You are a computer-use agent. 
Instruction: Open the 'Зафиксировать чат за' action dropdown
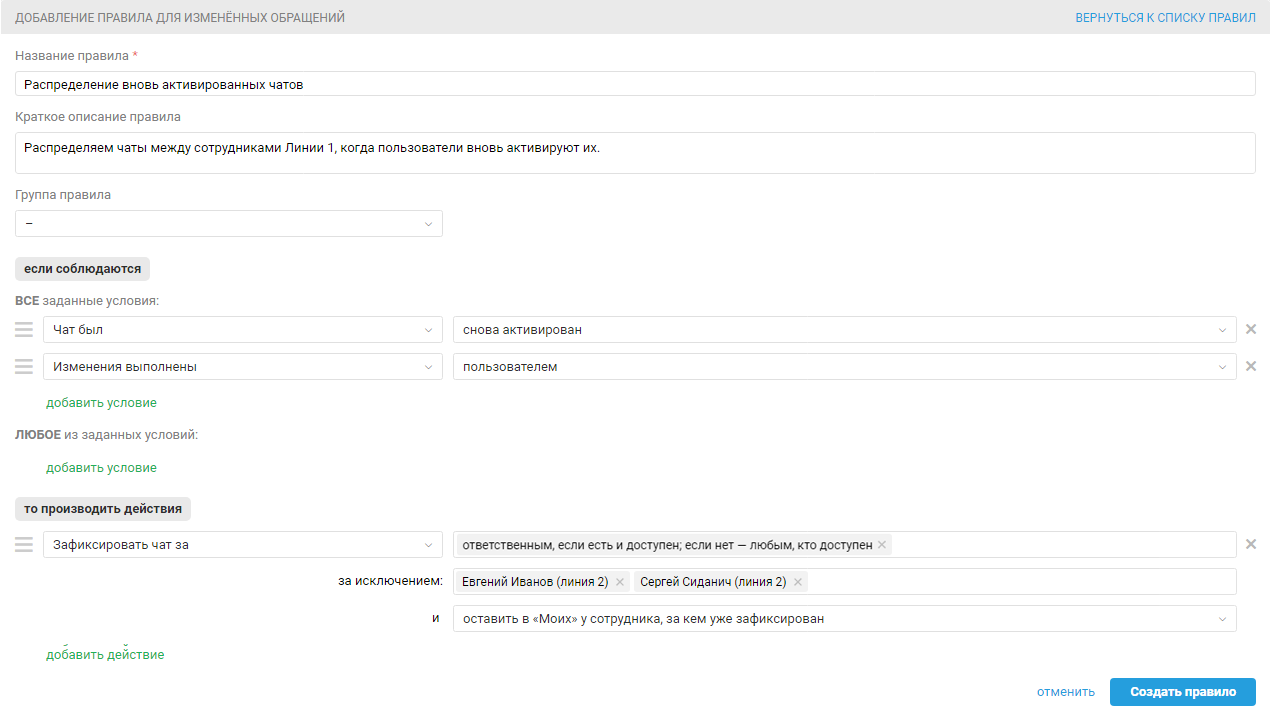[x=243, y=545]
